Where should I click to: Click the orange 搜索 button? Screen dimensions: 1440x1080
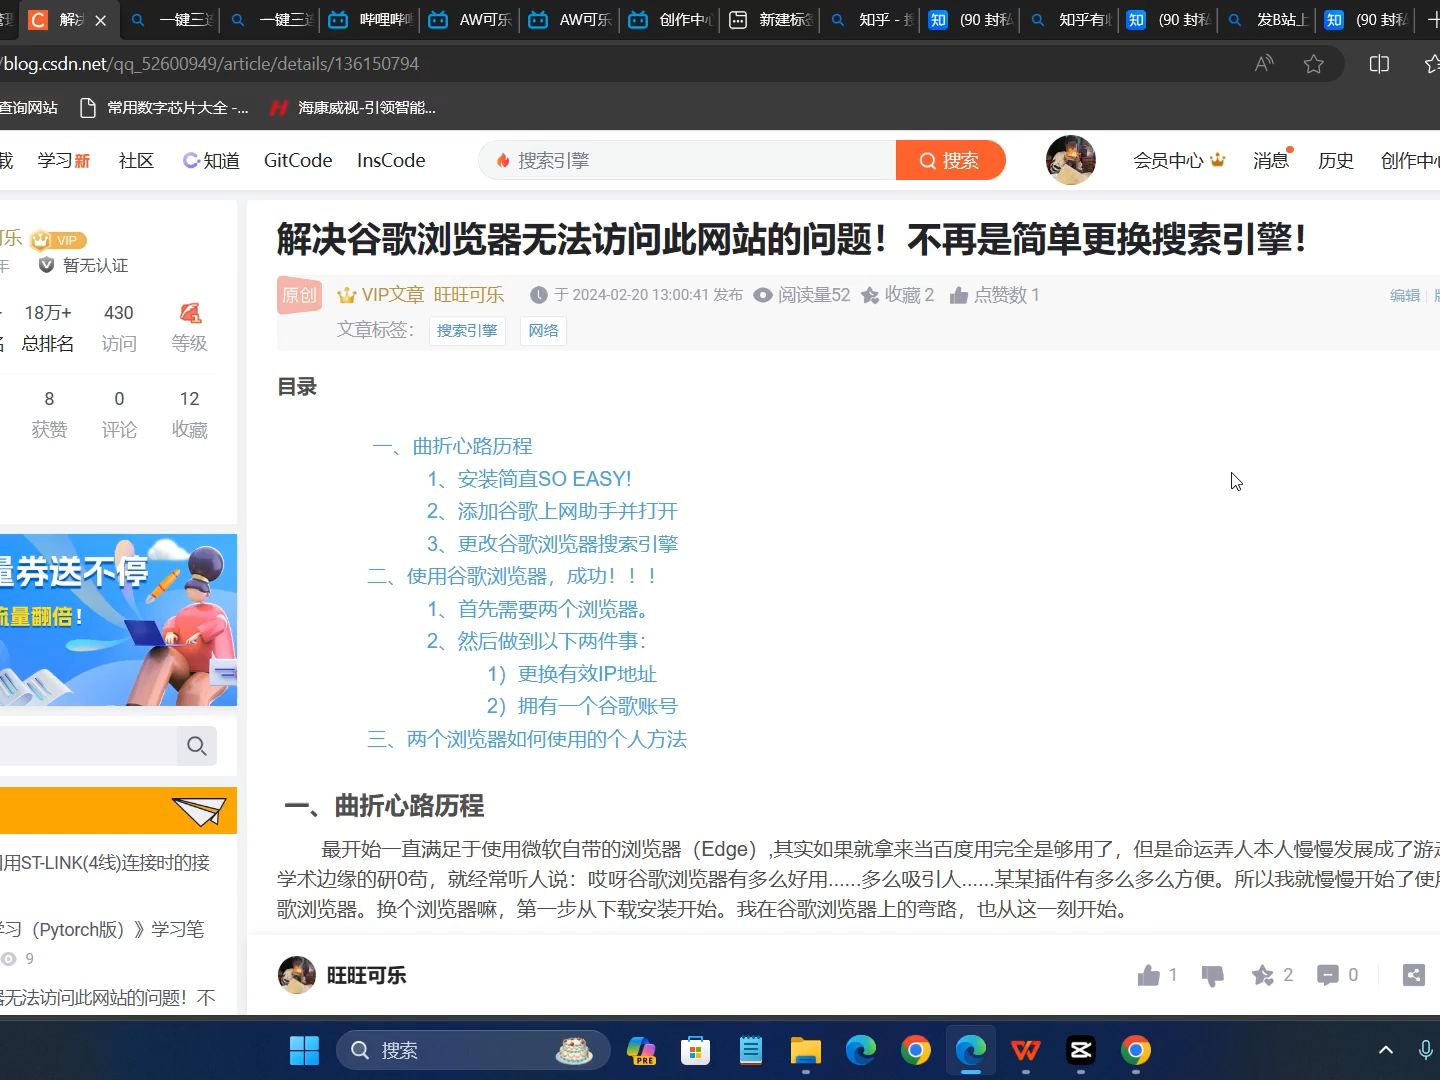coord(950,161)
